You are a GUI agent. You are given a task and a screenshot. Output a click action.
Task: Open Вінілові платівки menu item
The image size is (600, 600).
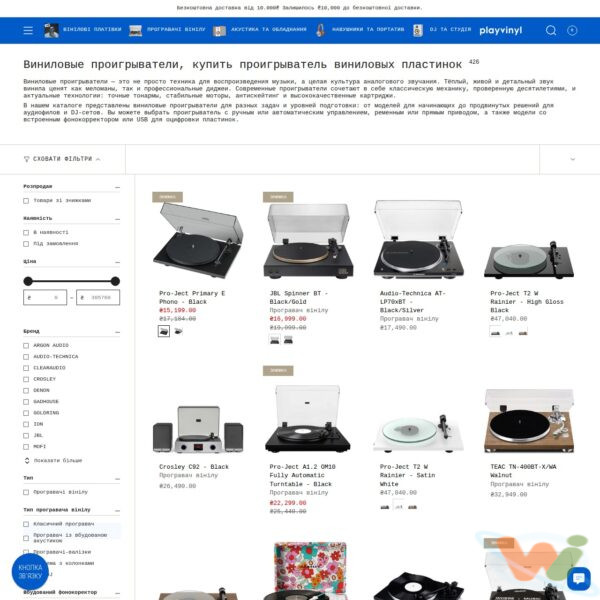pos(82,30)
